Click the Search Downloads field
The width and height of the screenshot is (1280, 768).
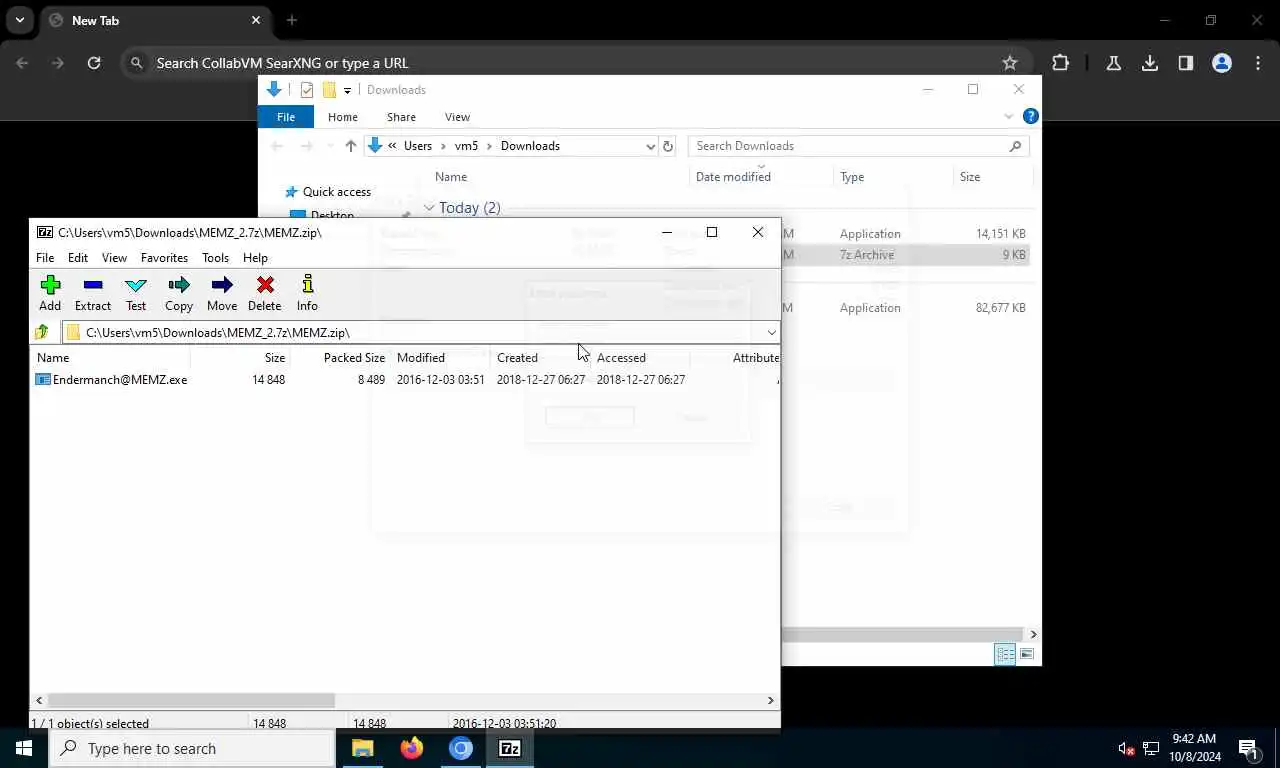tap(858, 146)
